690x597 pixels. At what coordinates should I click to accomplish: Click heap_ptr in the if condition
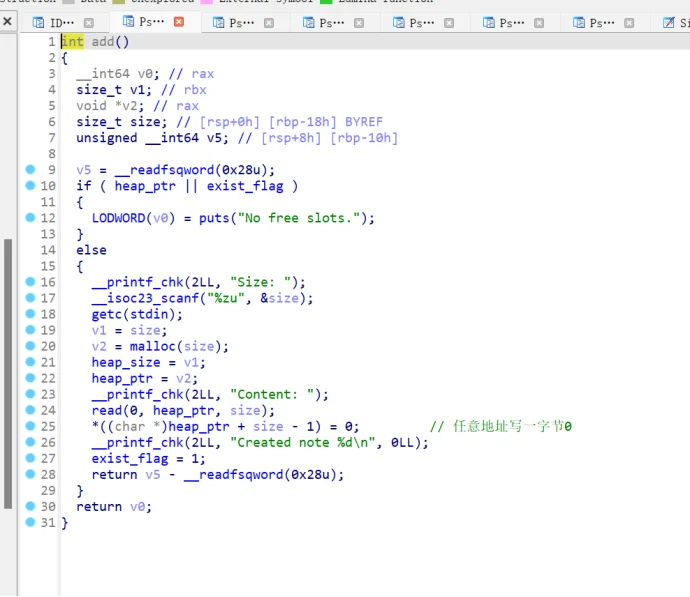[144, 186]
